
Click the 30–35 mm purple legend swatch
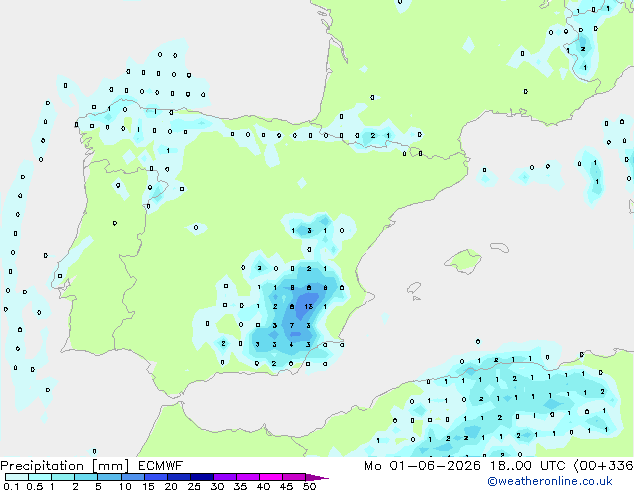click(225, 477)
